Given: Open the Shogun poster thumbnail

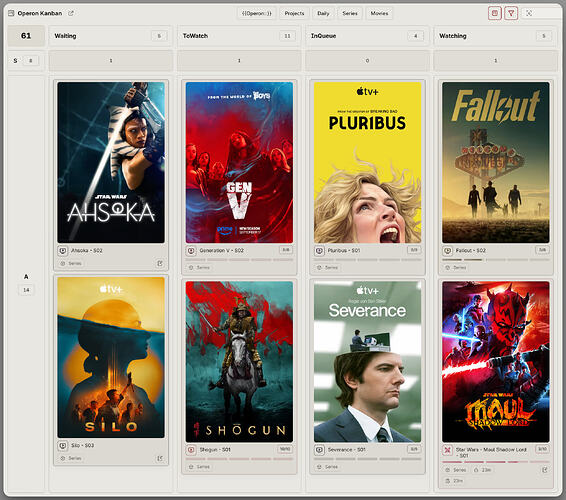Looking at the screenshot, I should 239,362.
